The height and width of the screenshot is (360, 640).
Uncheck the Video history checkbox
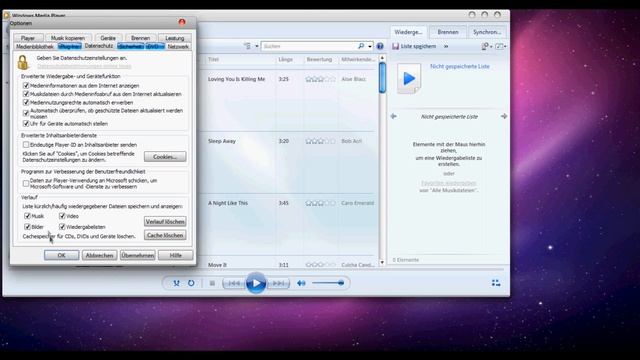[62, 216]
